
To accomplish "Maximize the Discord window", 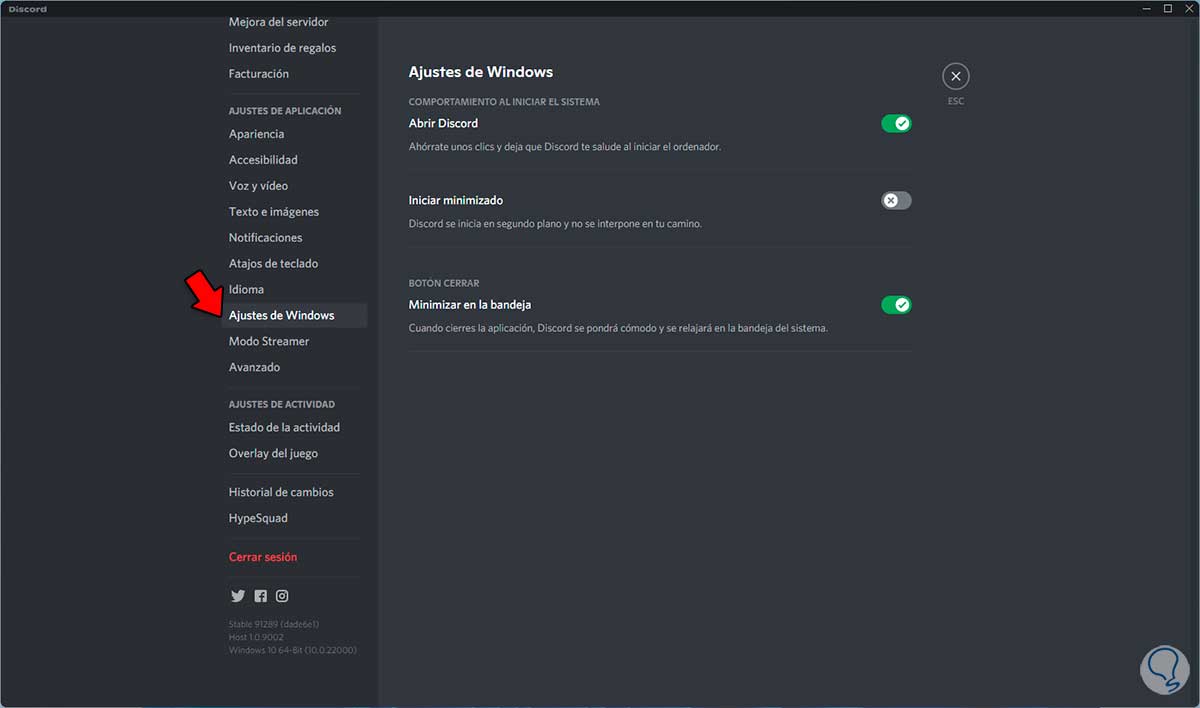I will coord(1167,9).
